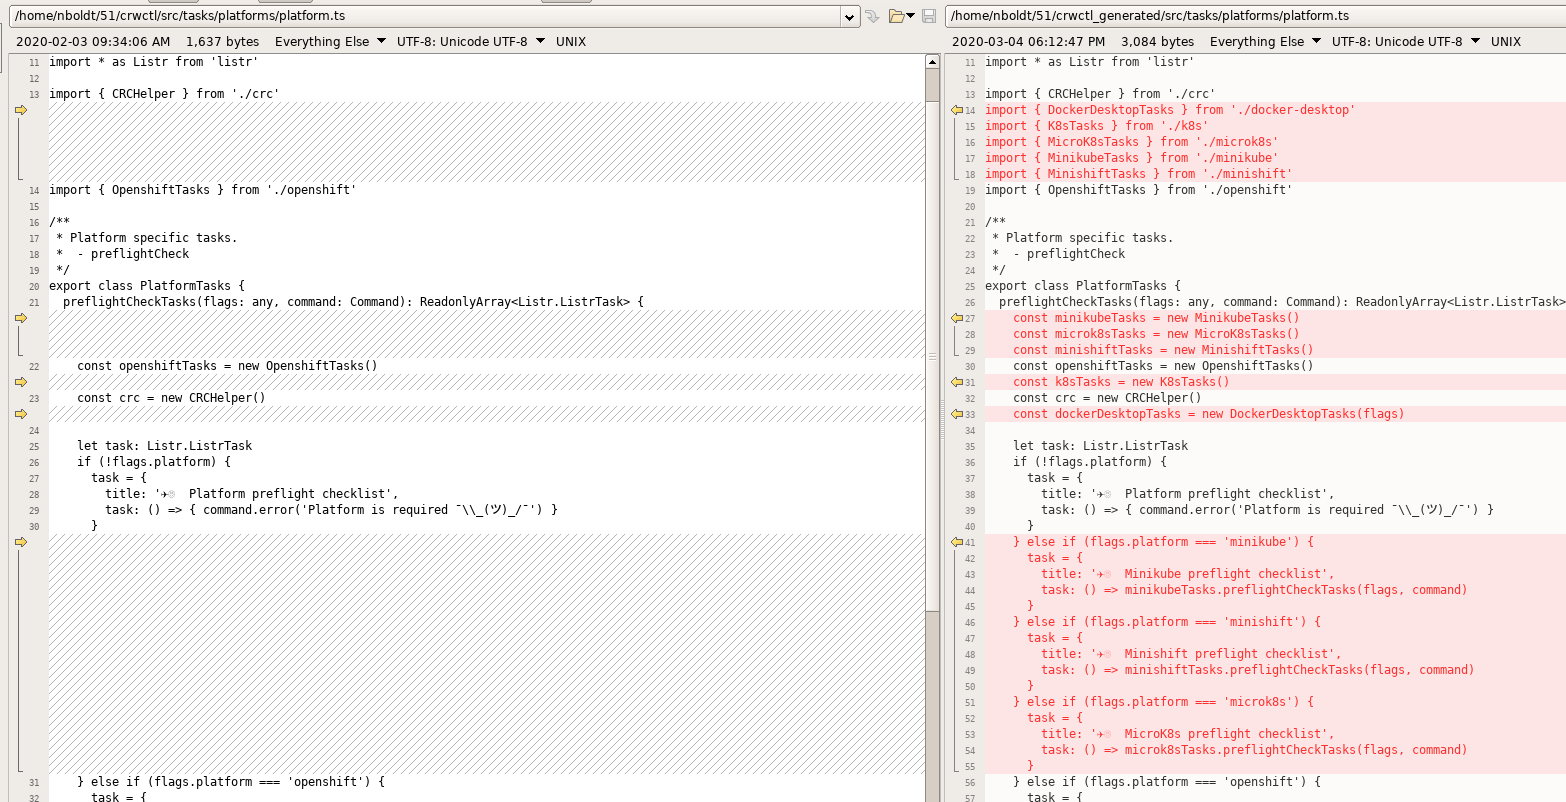Click right line 33 'const dockerDesktopTasks' declaration
The height and width of the screenshot is (802, 1566).
click(1209, 414)
